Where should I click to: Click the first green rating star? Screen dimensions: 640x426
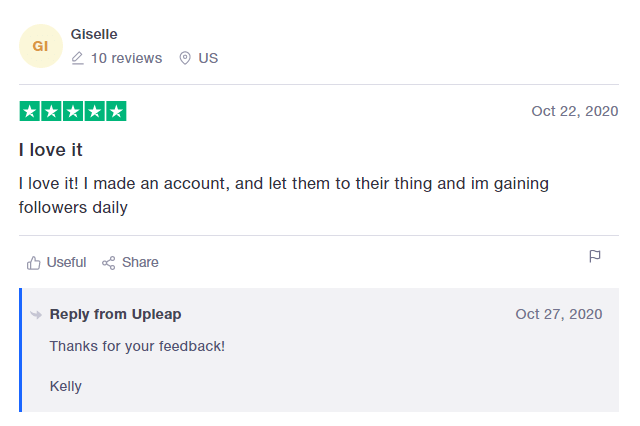pos(30,111)
